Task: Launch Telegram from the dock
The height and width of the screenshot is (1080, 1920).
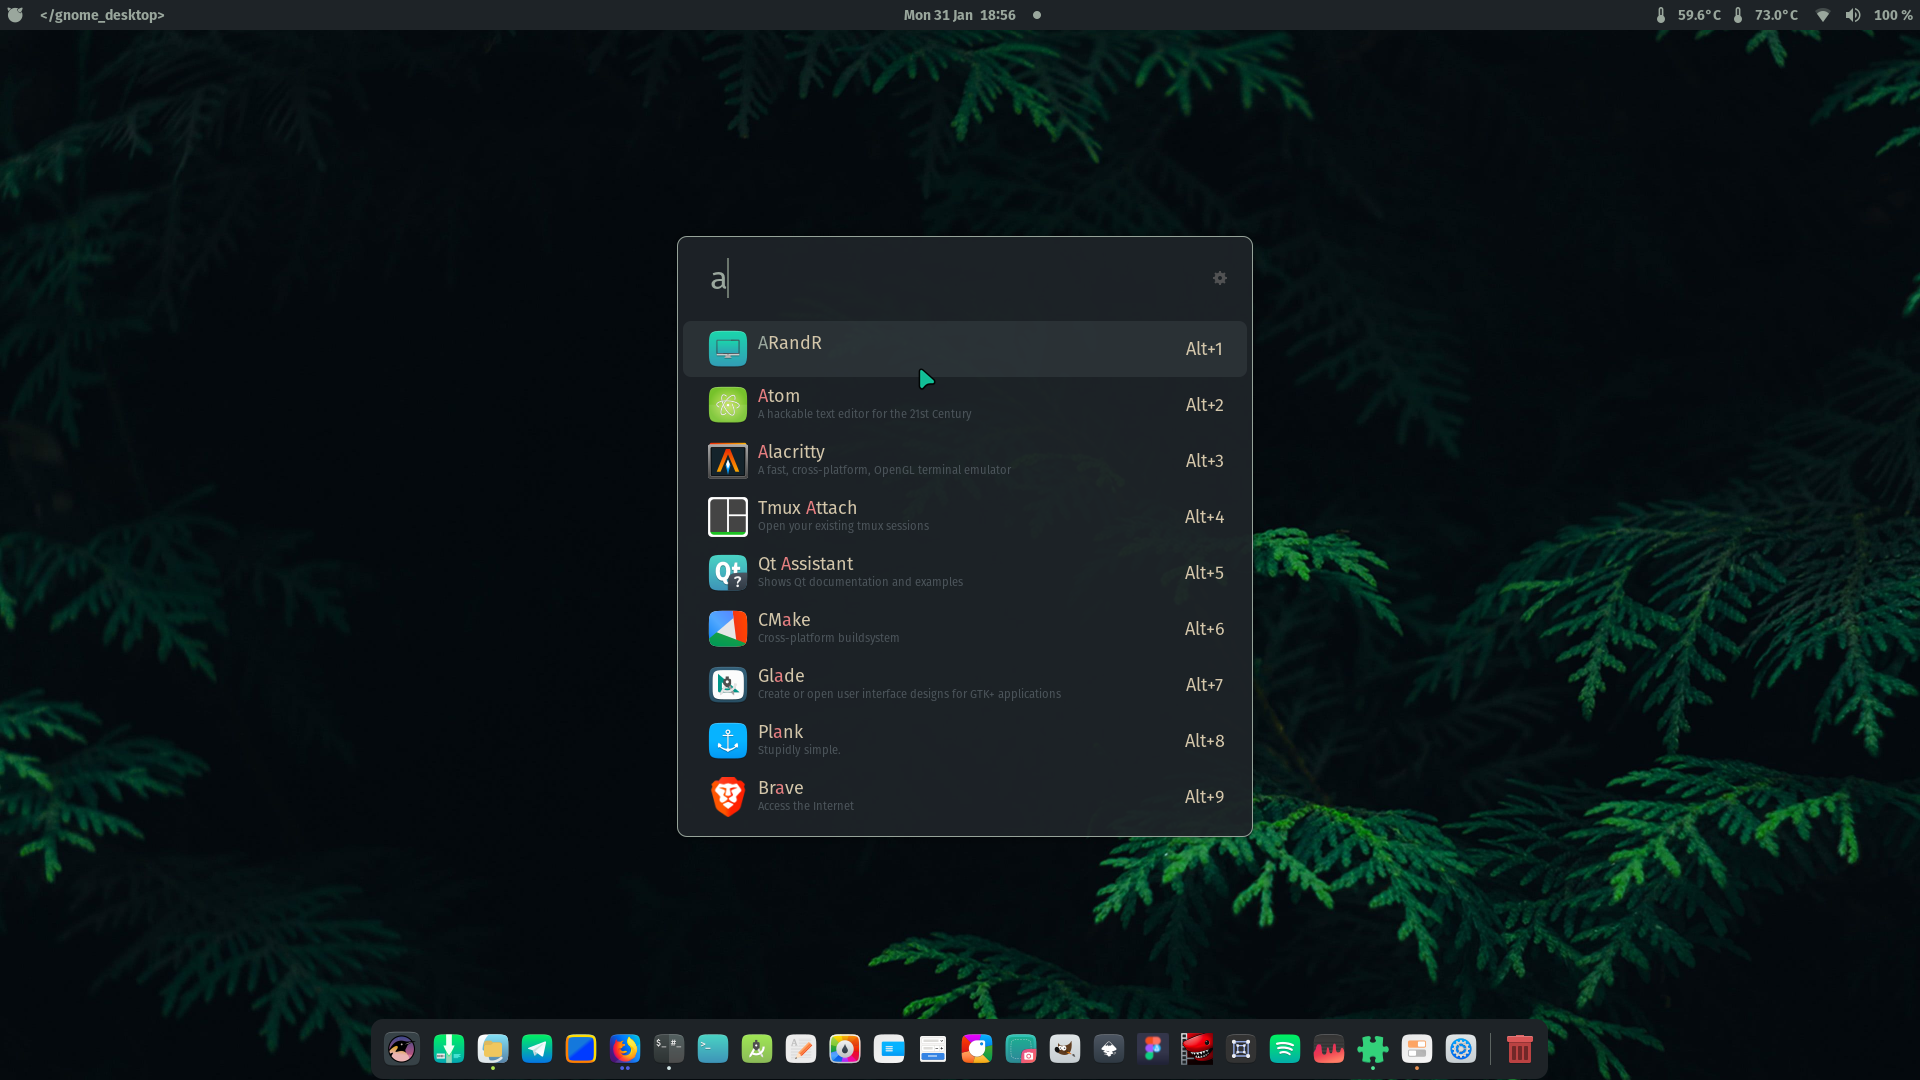Action: [537, 1049]
